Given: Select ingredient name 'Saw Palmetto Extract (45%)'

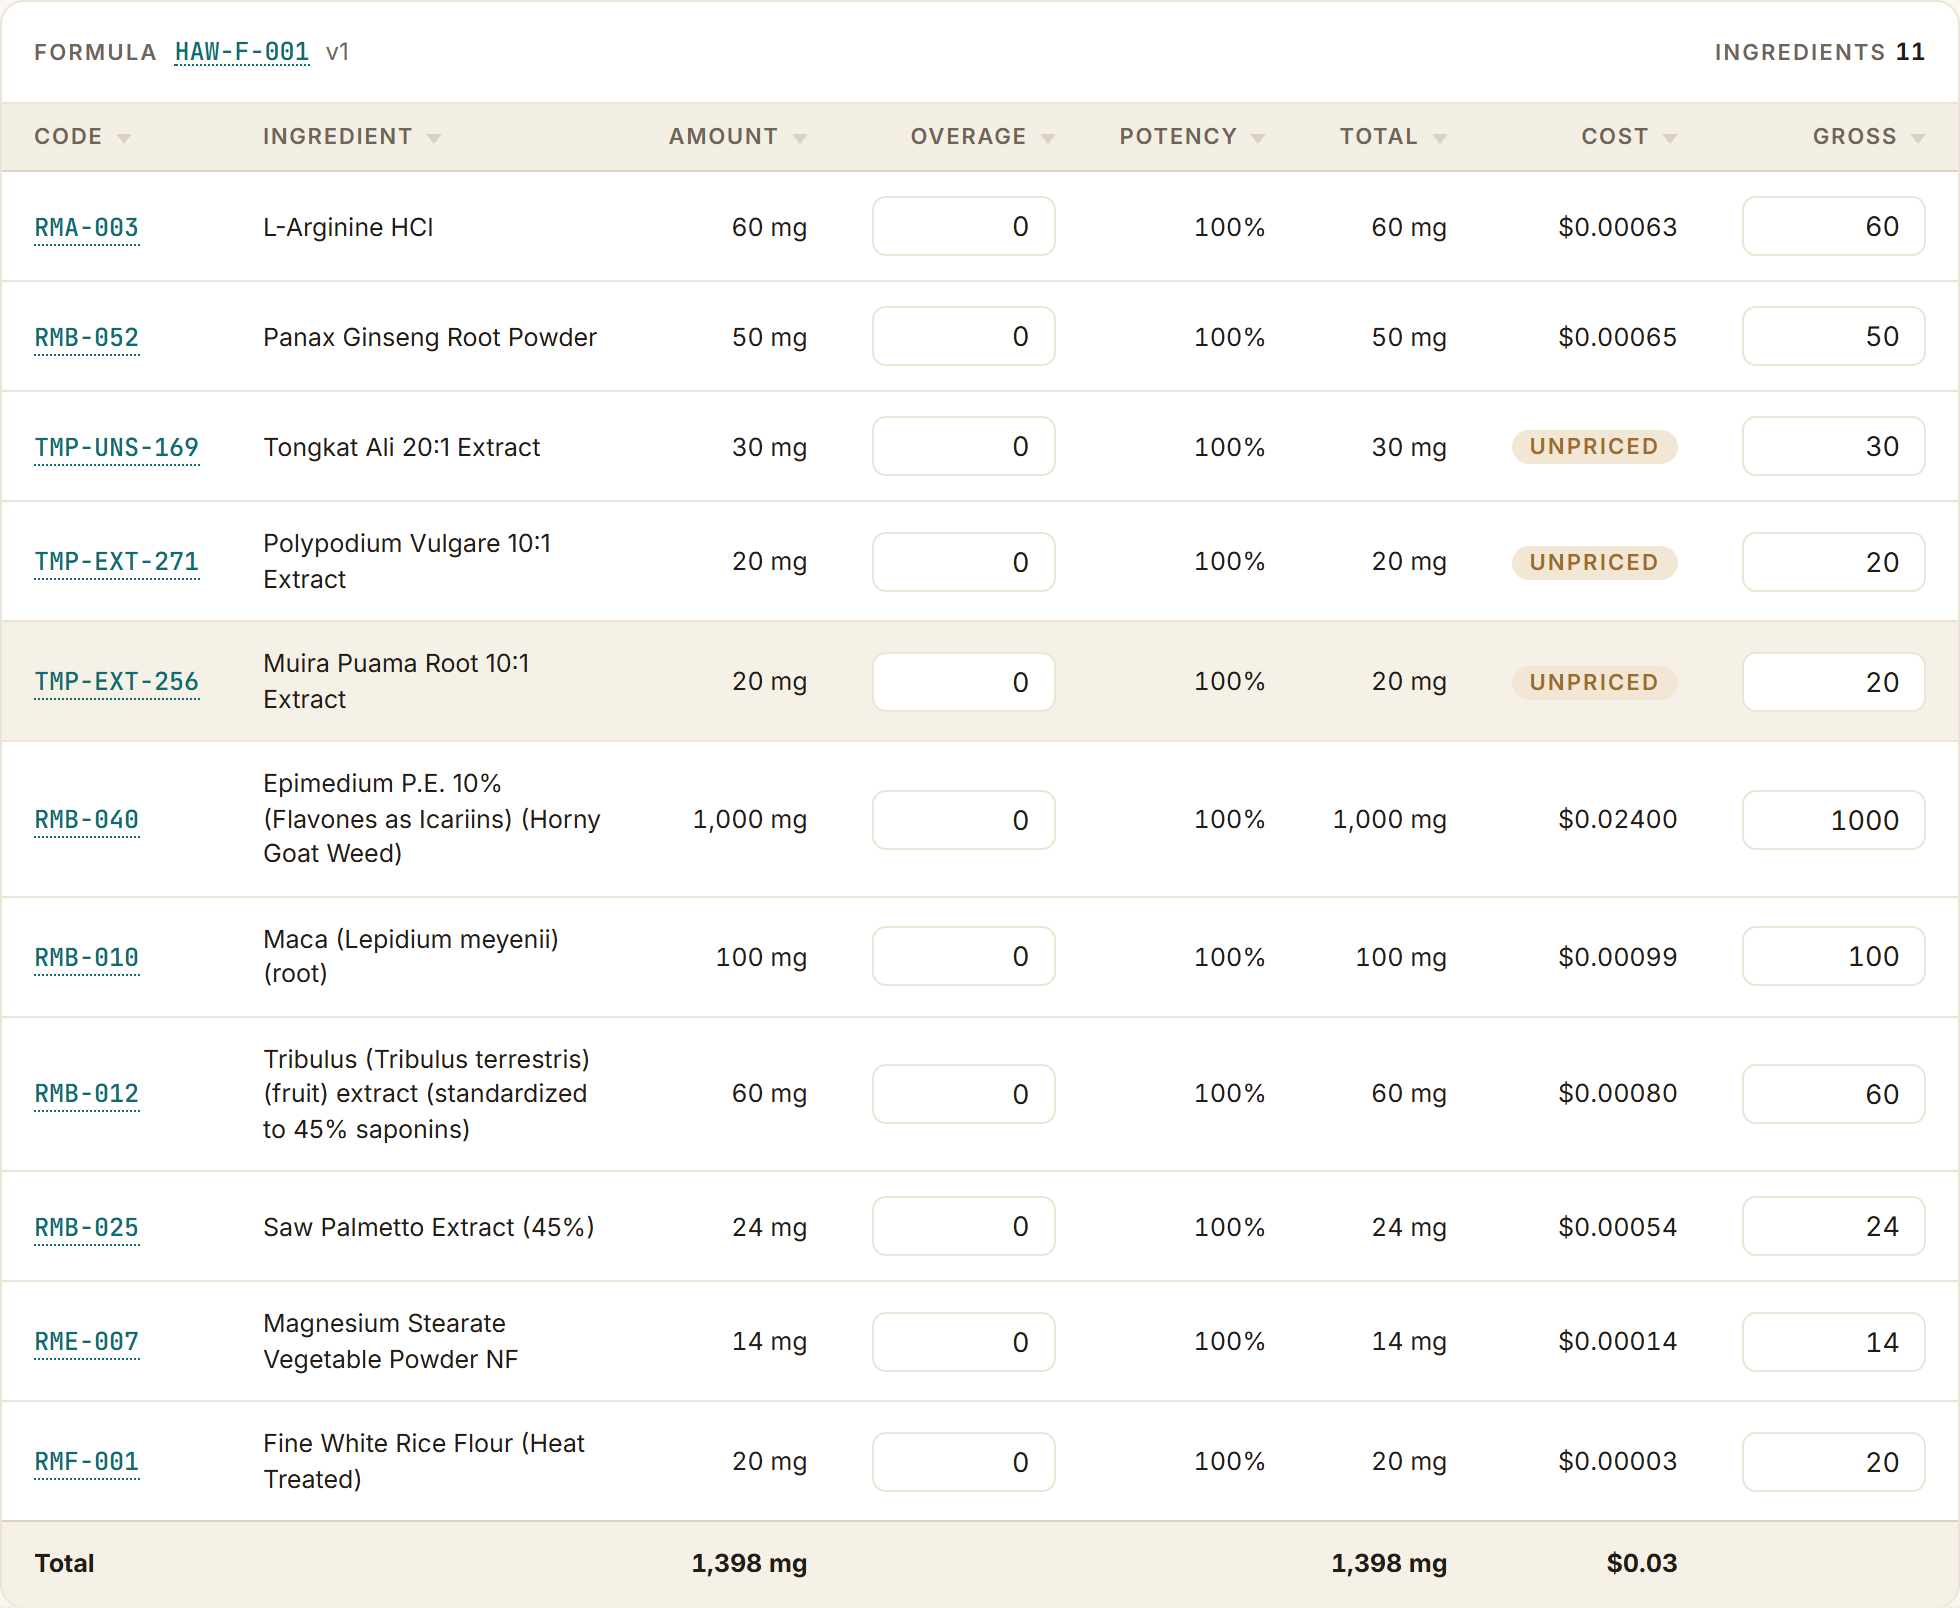Looking at the screenshot, I should point(429,1228).
